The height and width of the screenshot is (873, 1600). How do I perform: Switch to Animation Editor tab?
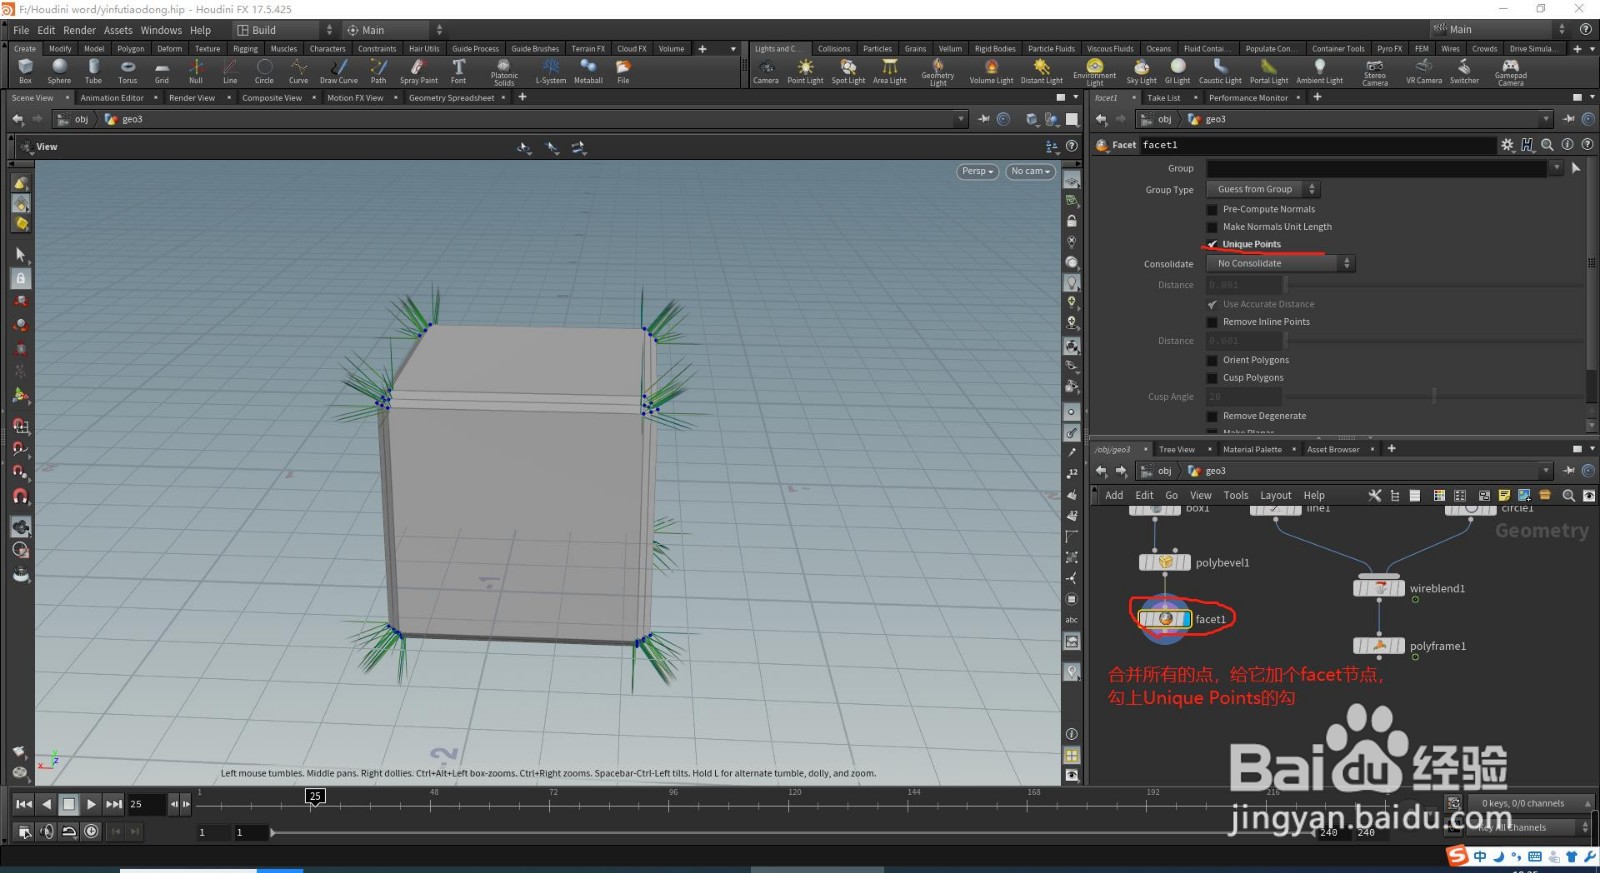coord(112,98)
